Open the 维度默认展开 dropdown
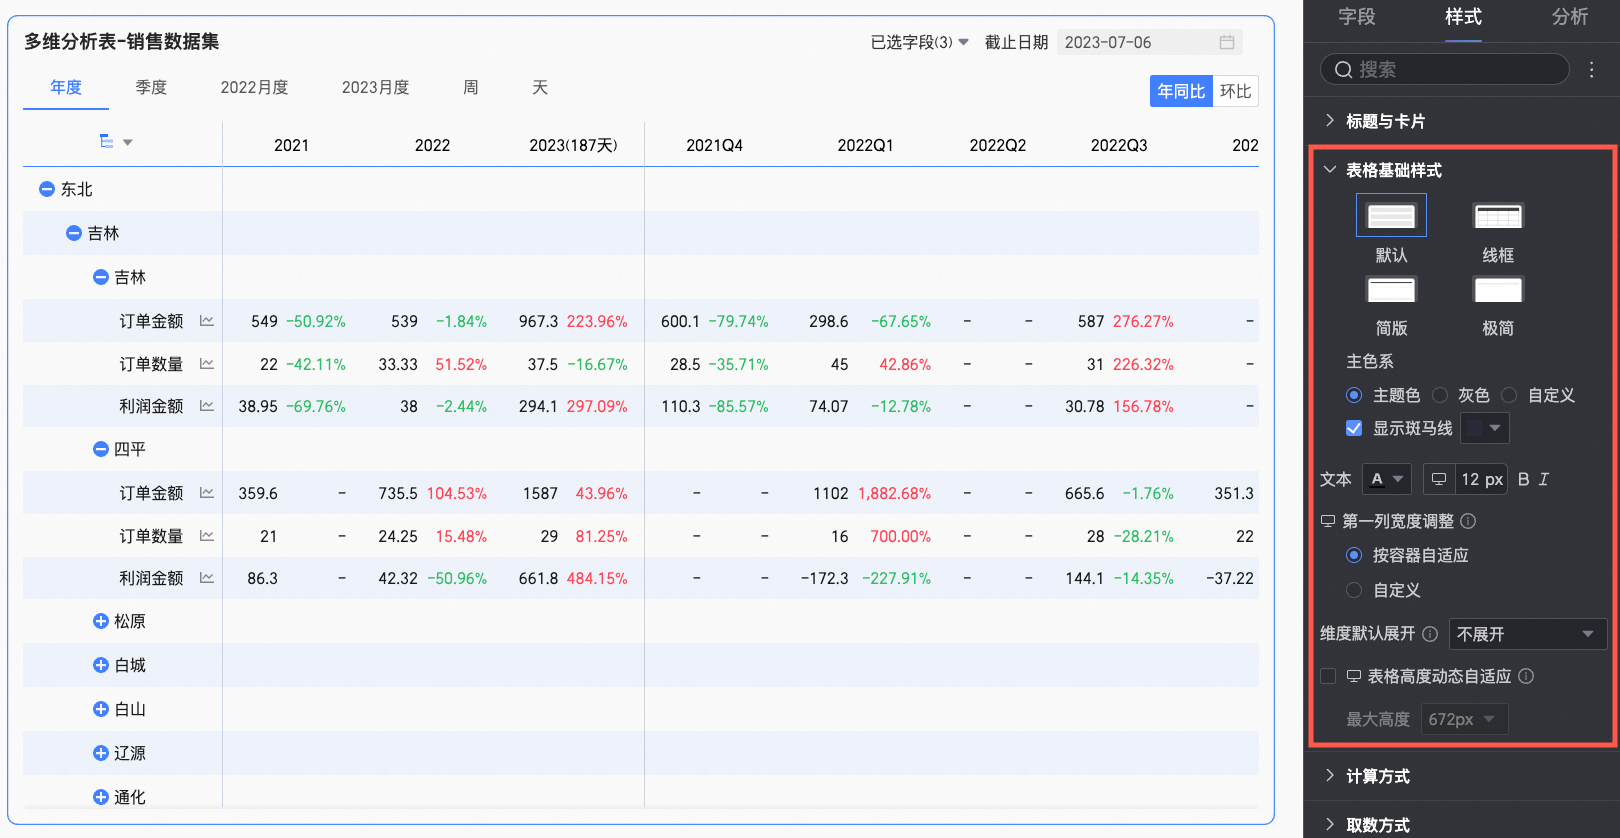 (1527, 634)
